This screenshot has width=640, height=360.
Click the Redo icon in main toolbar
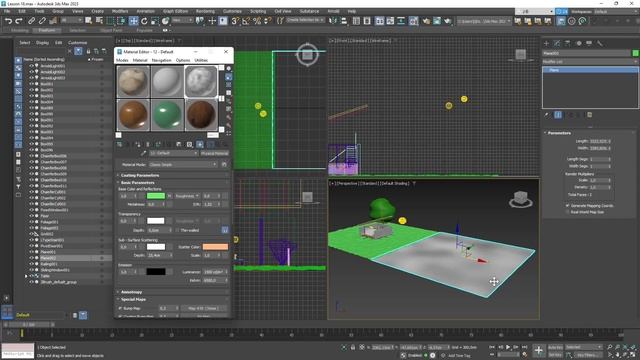(19, 21)
